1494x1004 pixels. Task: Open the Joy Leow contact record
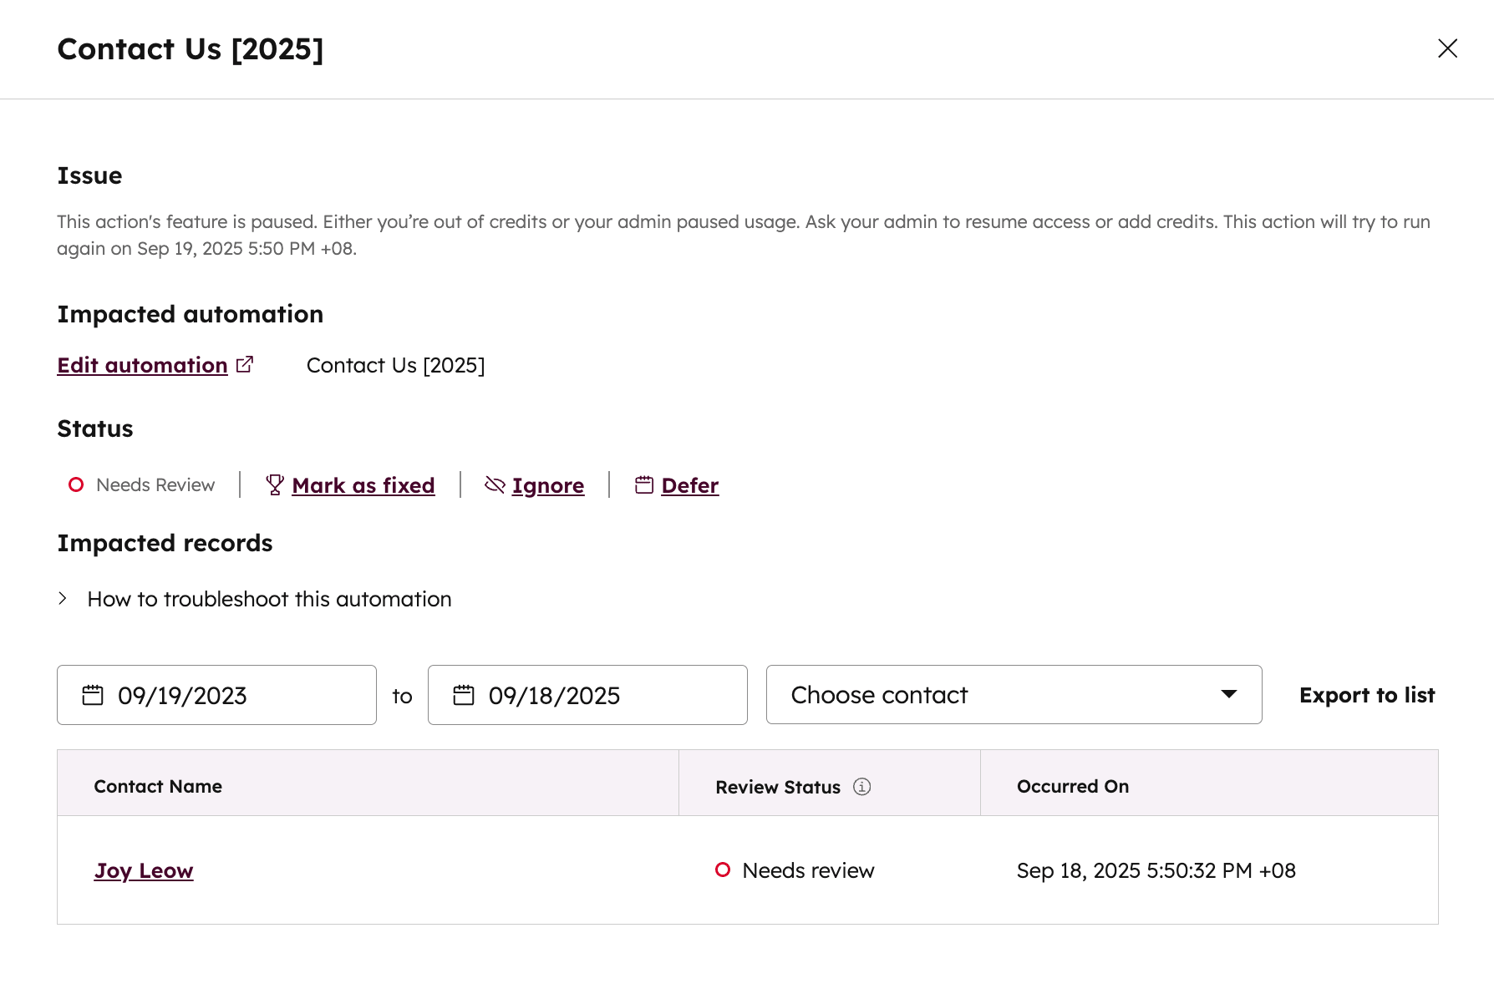tap(144, 871)
